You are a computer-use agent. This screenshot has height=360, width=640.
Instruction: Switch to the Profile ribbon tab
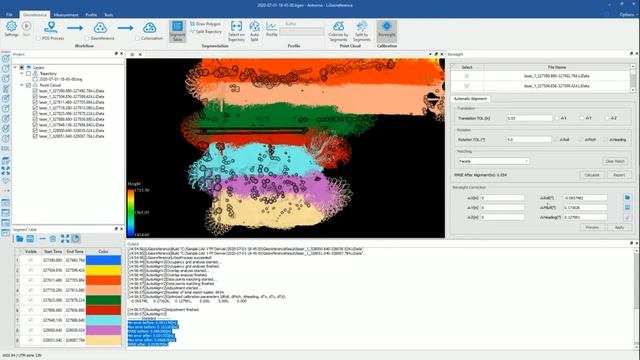pyautogui.click(x=91, y=15)
